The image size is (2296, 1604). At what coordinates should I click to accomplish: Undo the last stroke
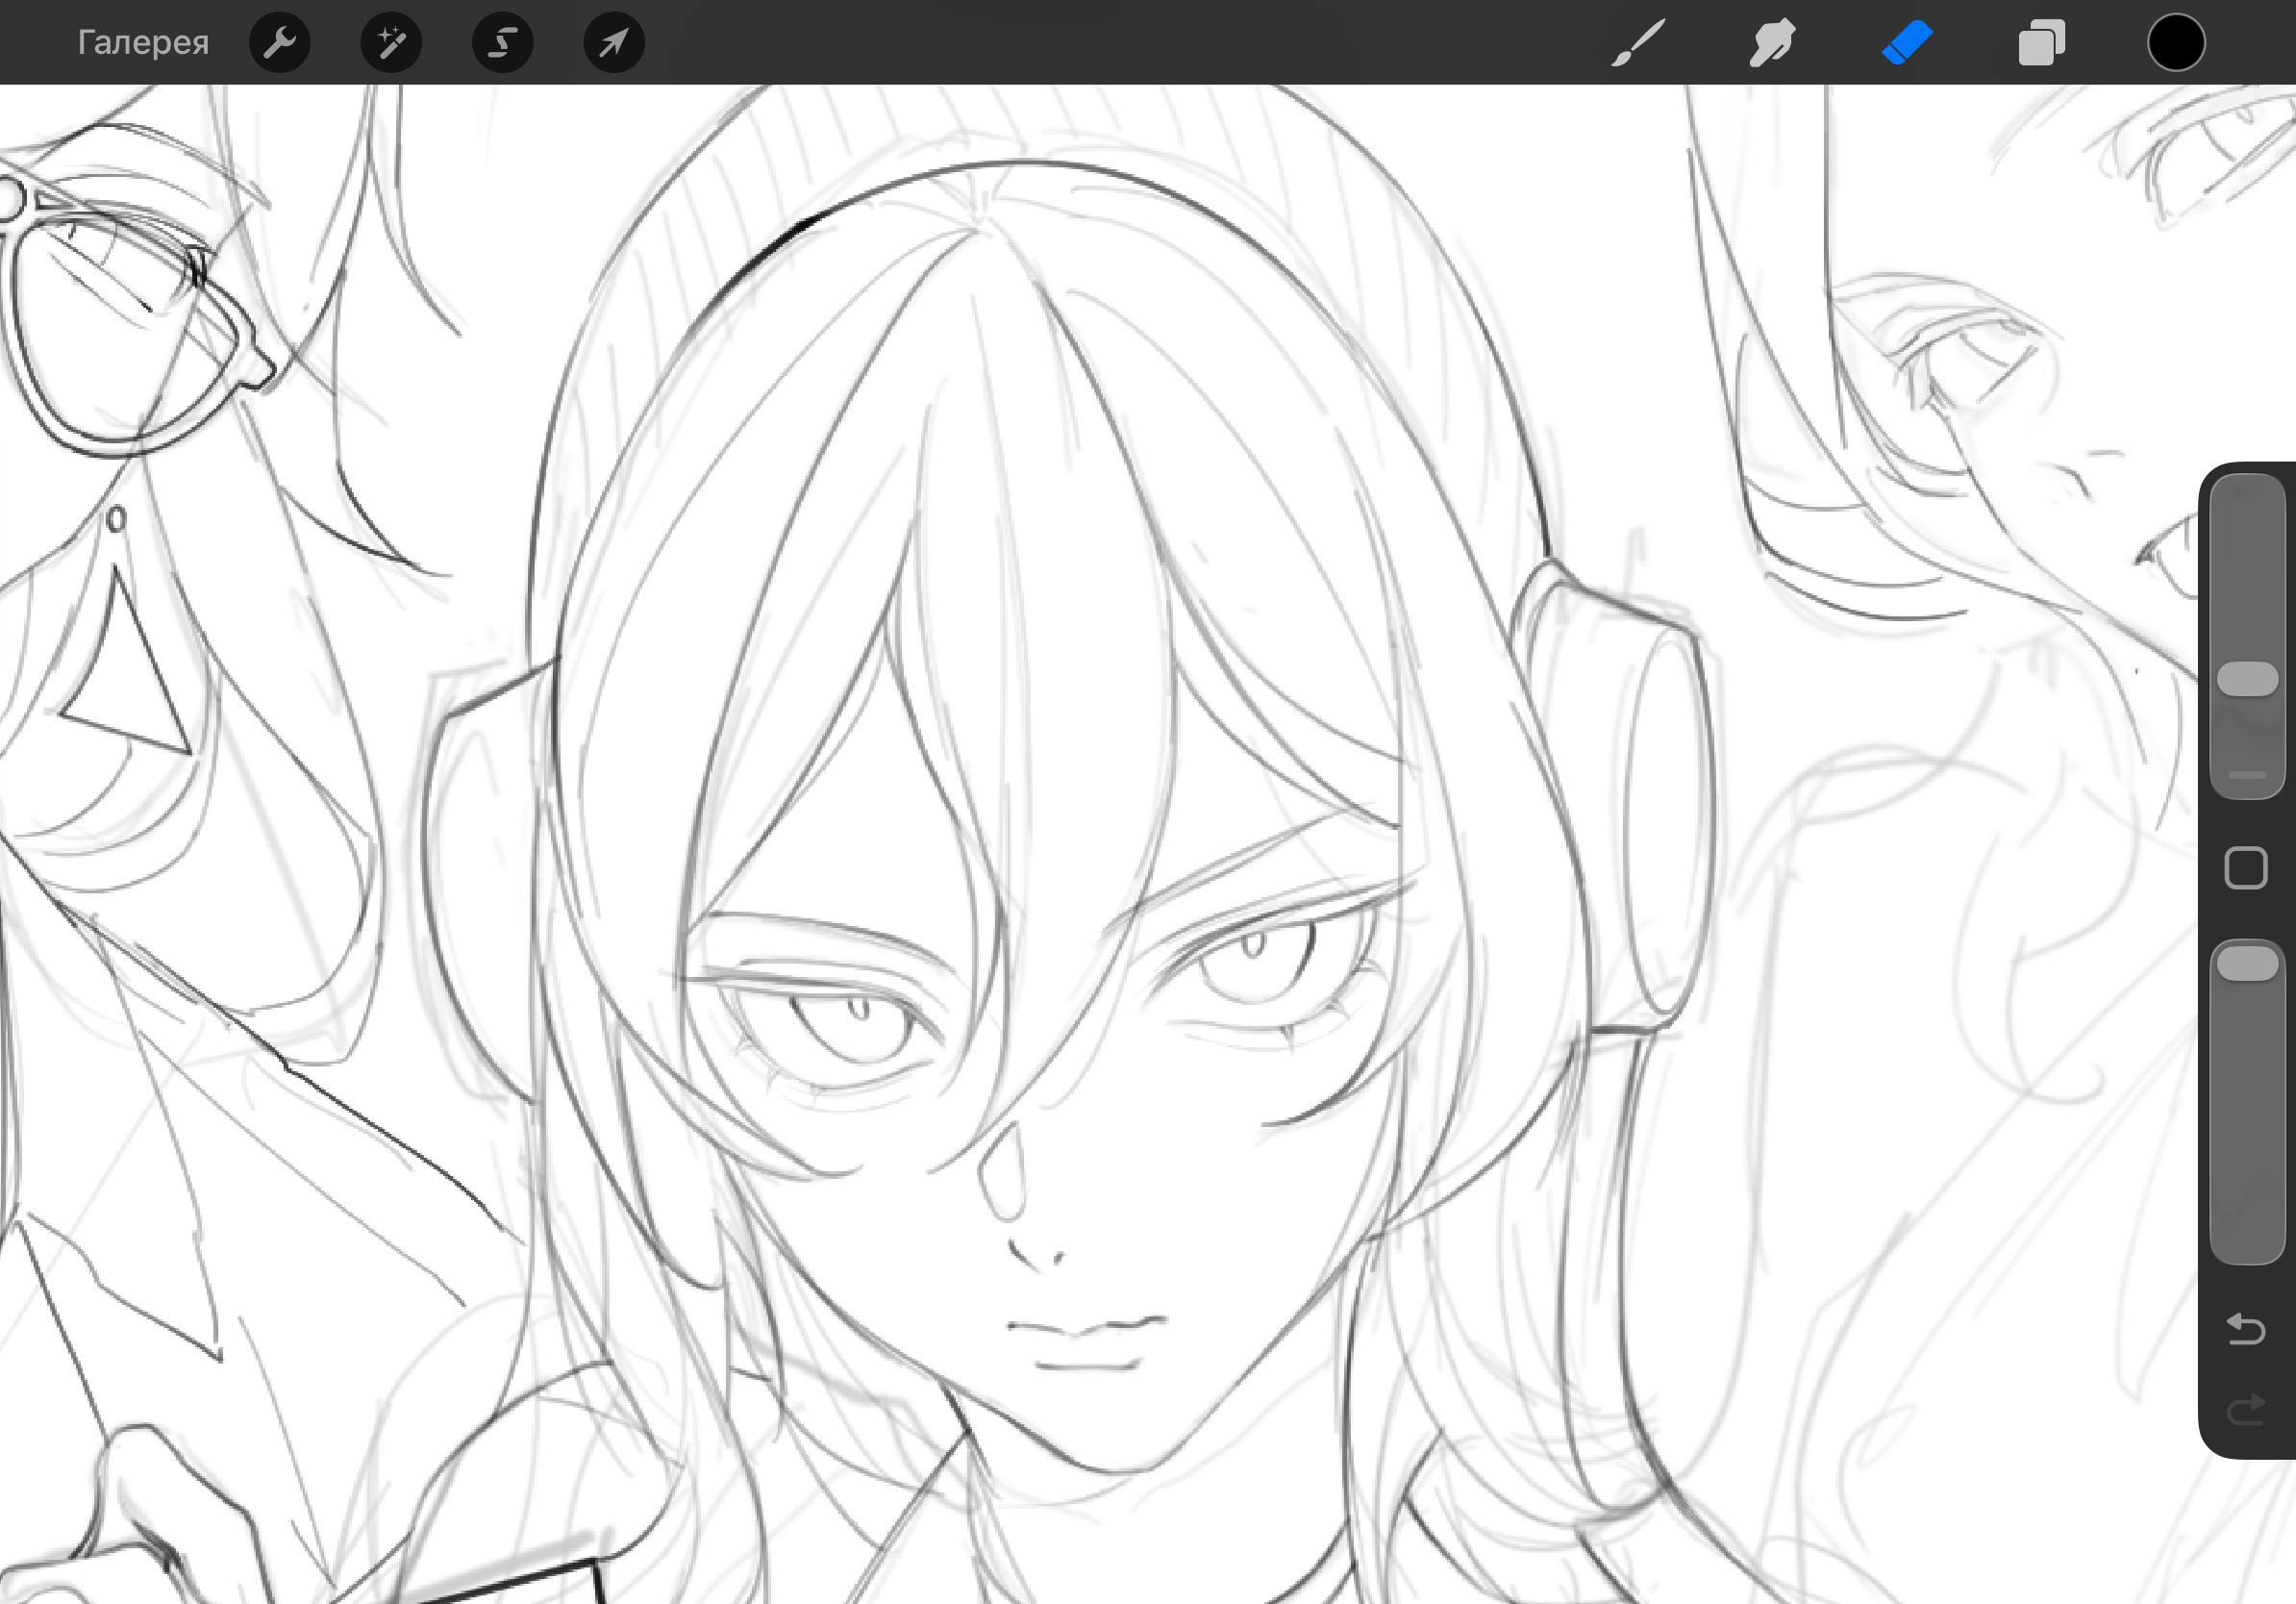[x=2246, y=1329]
